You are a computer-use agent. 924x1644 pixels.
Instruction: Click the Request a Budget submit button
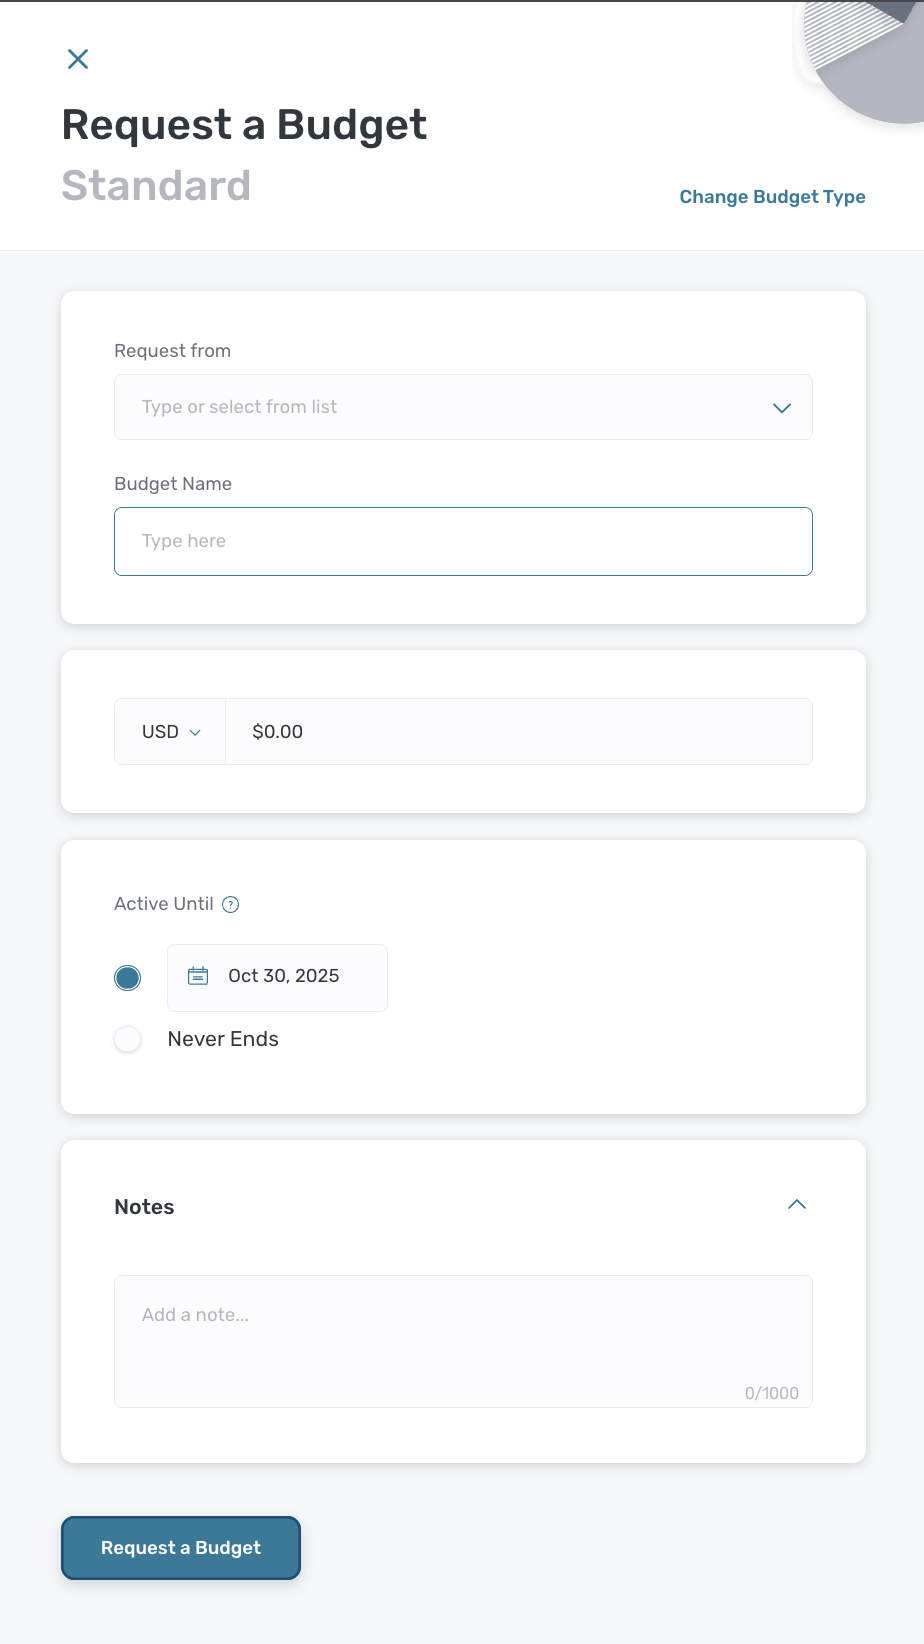click(x=181, y=1548)
